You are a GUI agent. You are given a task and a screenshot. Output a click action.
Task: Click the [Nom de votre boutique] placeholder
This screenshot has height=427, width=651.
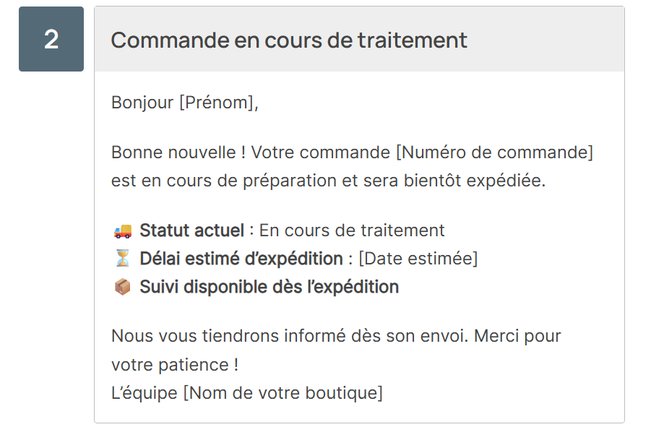click(x=282, y=392)
